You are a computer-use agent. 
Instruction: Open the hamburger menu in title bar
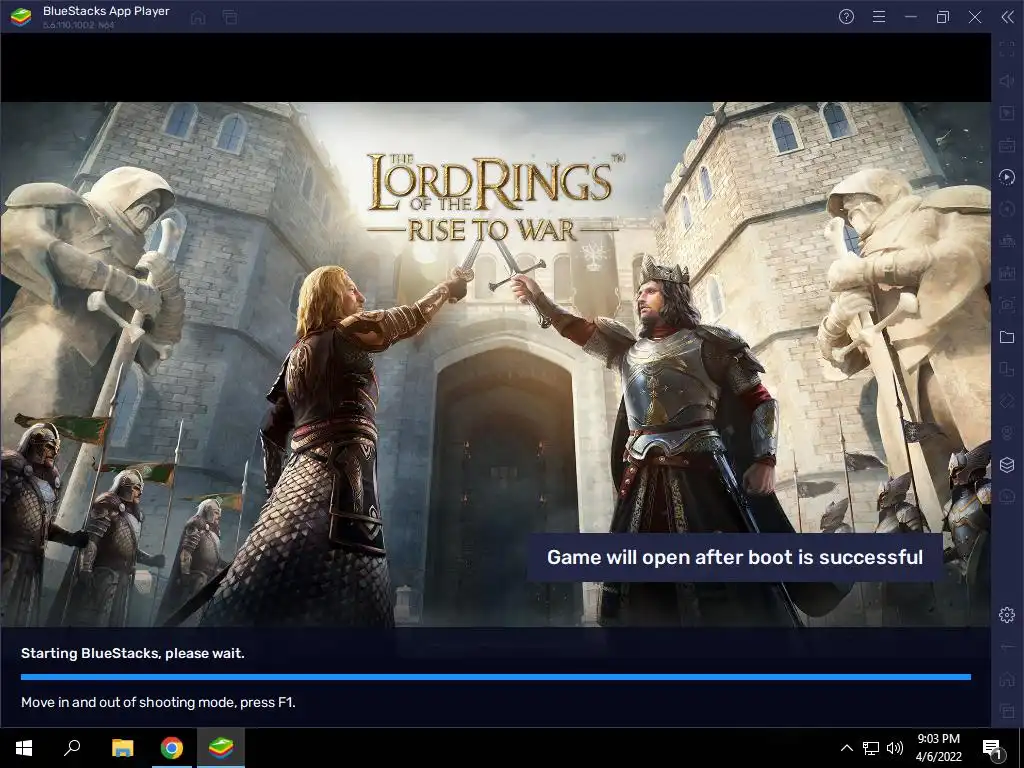(x=879, y=17)
